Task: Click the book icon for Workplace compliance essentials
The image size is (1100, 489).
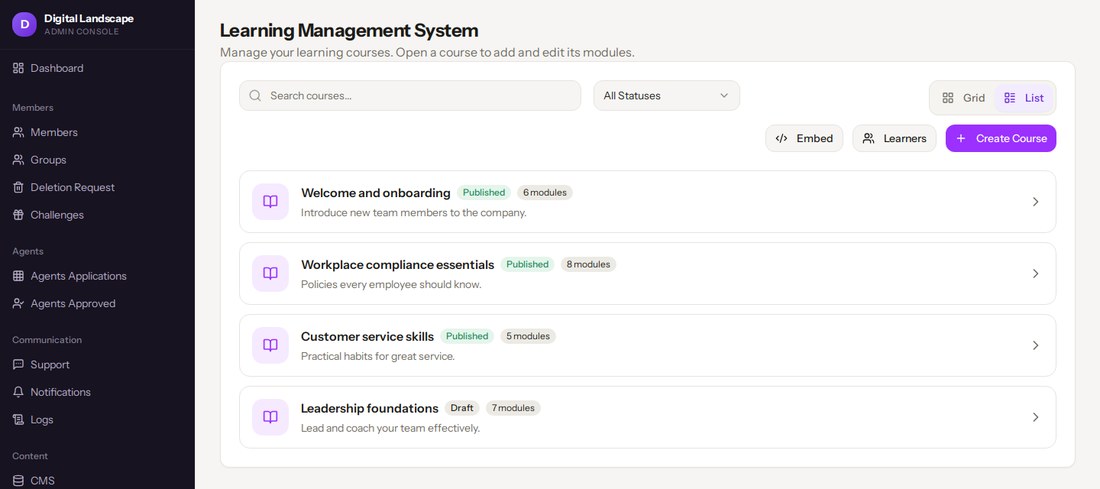Action: (270, 274)
